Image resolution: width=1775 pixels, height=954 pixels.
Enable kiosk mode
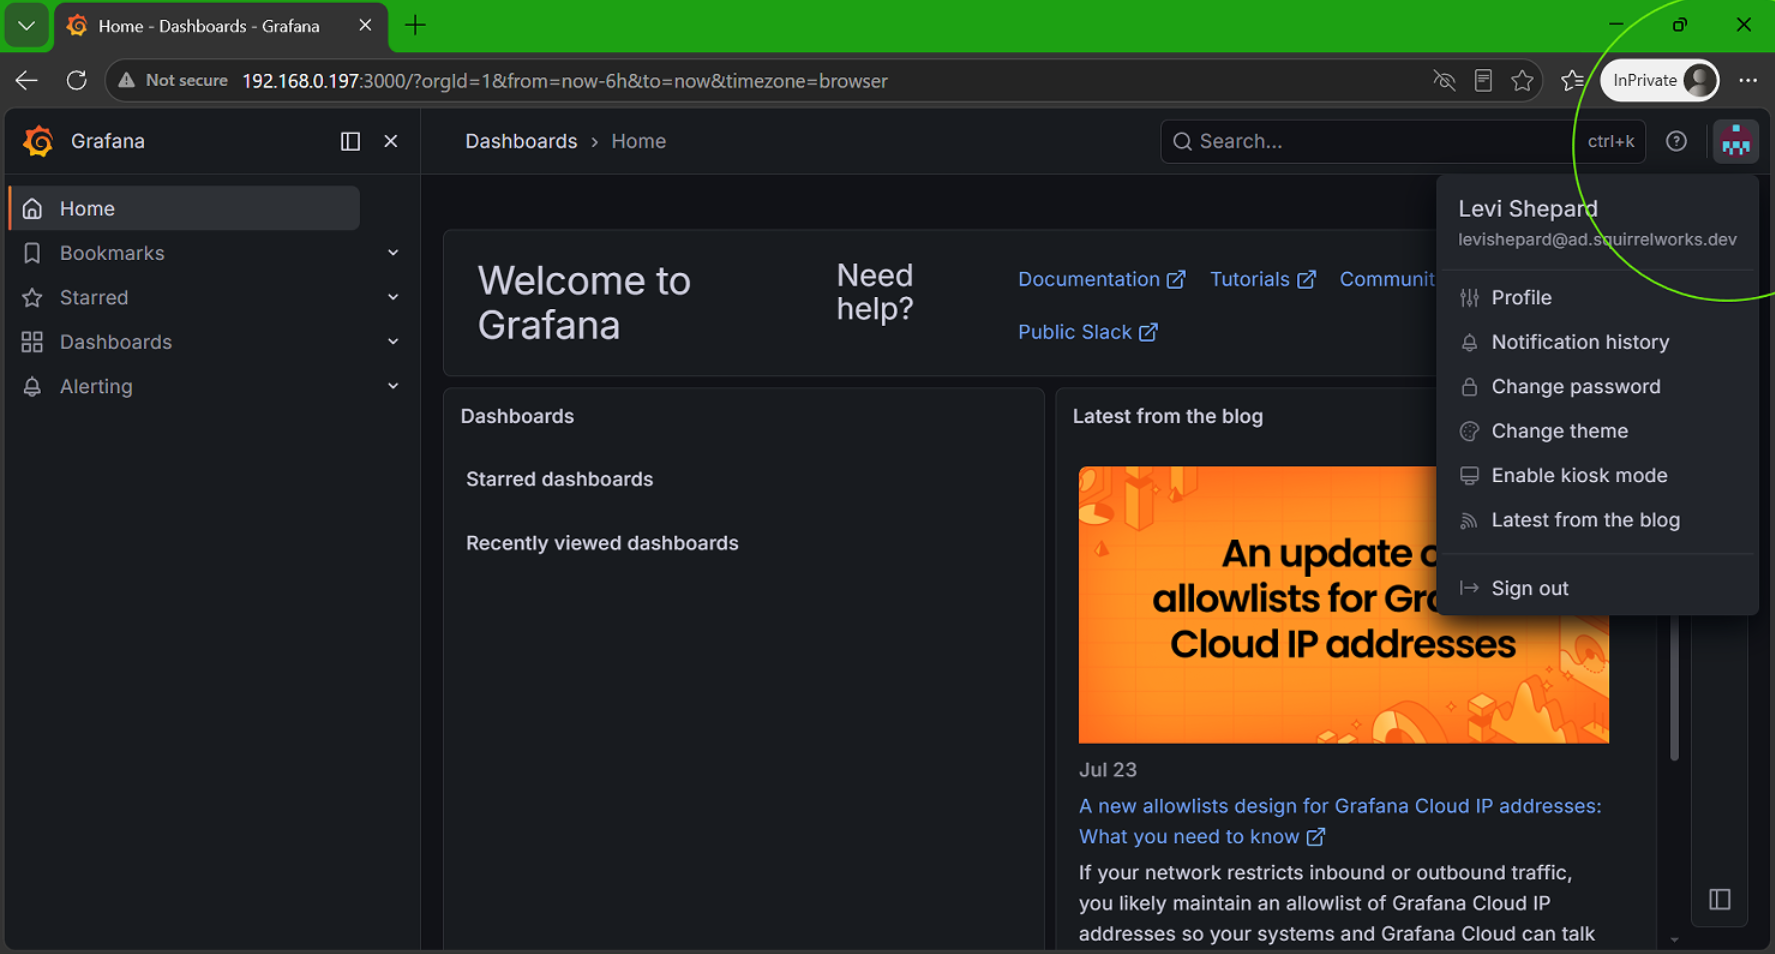[x=1597, y=475]
